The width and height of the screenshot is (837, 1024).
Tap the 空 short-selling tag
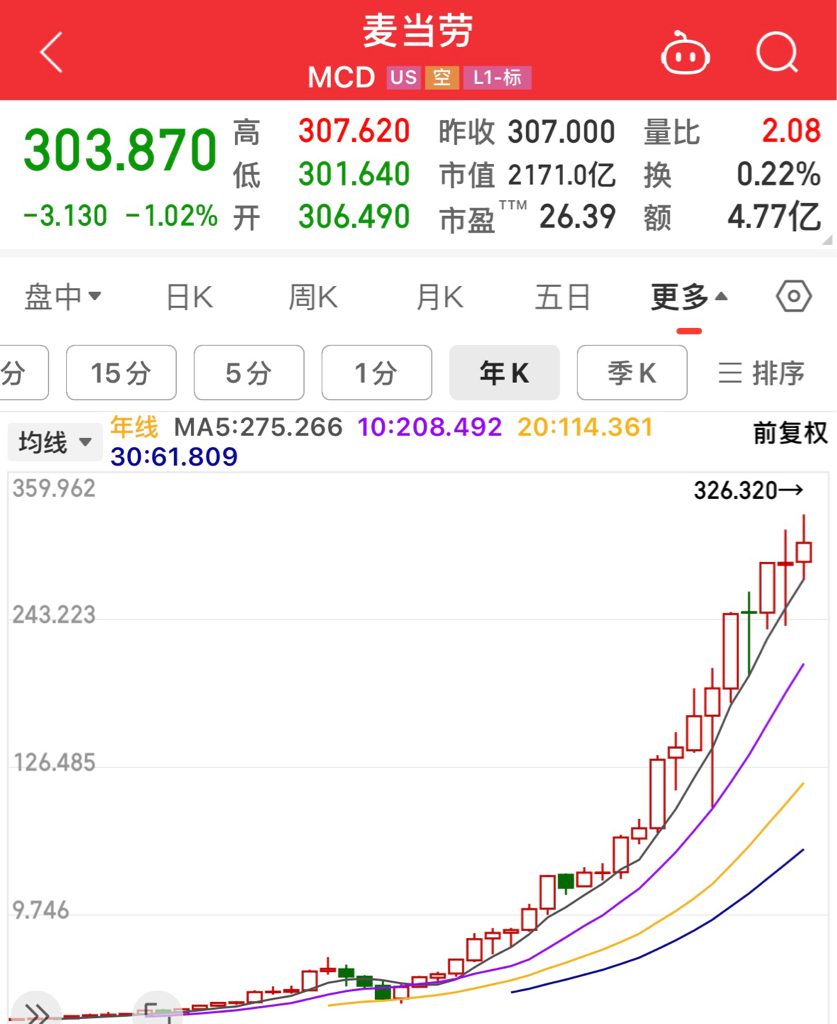(442, 78)
